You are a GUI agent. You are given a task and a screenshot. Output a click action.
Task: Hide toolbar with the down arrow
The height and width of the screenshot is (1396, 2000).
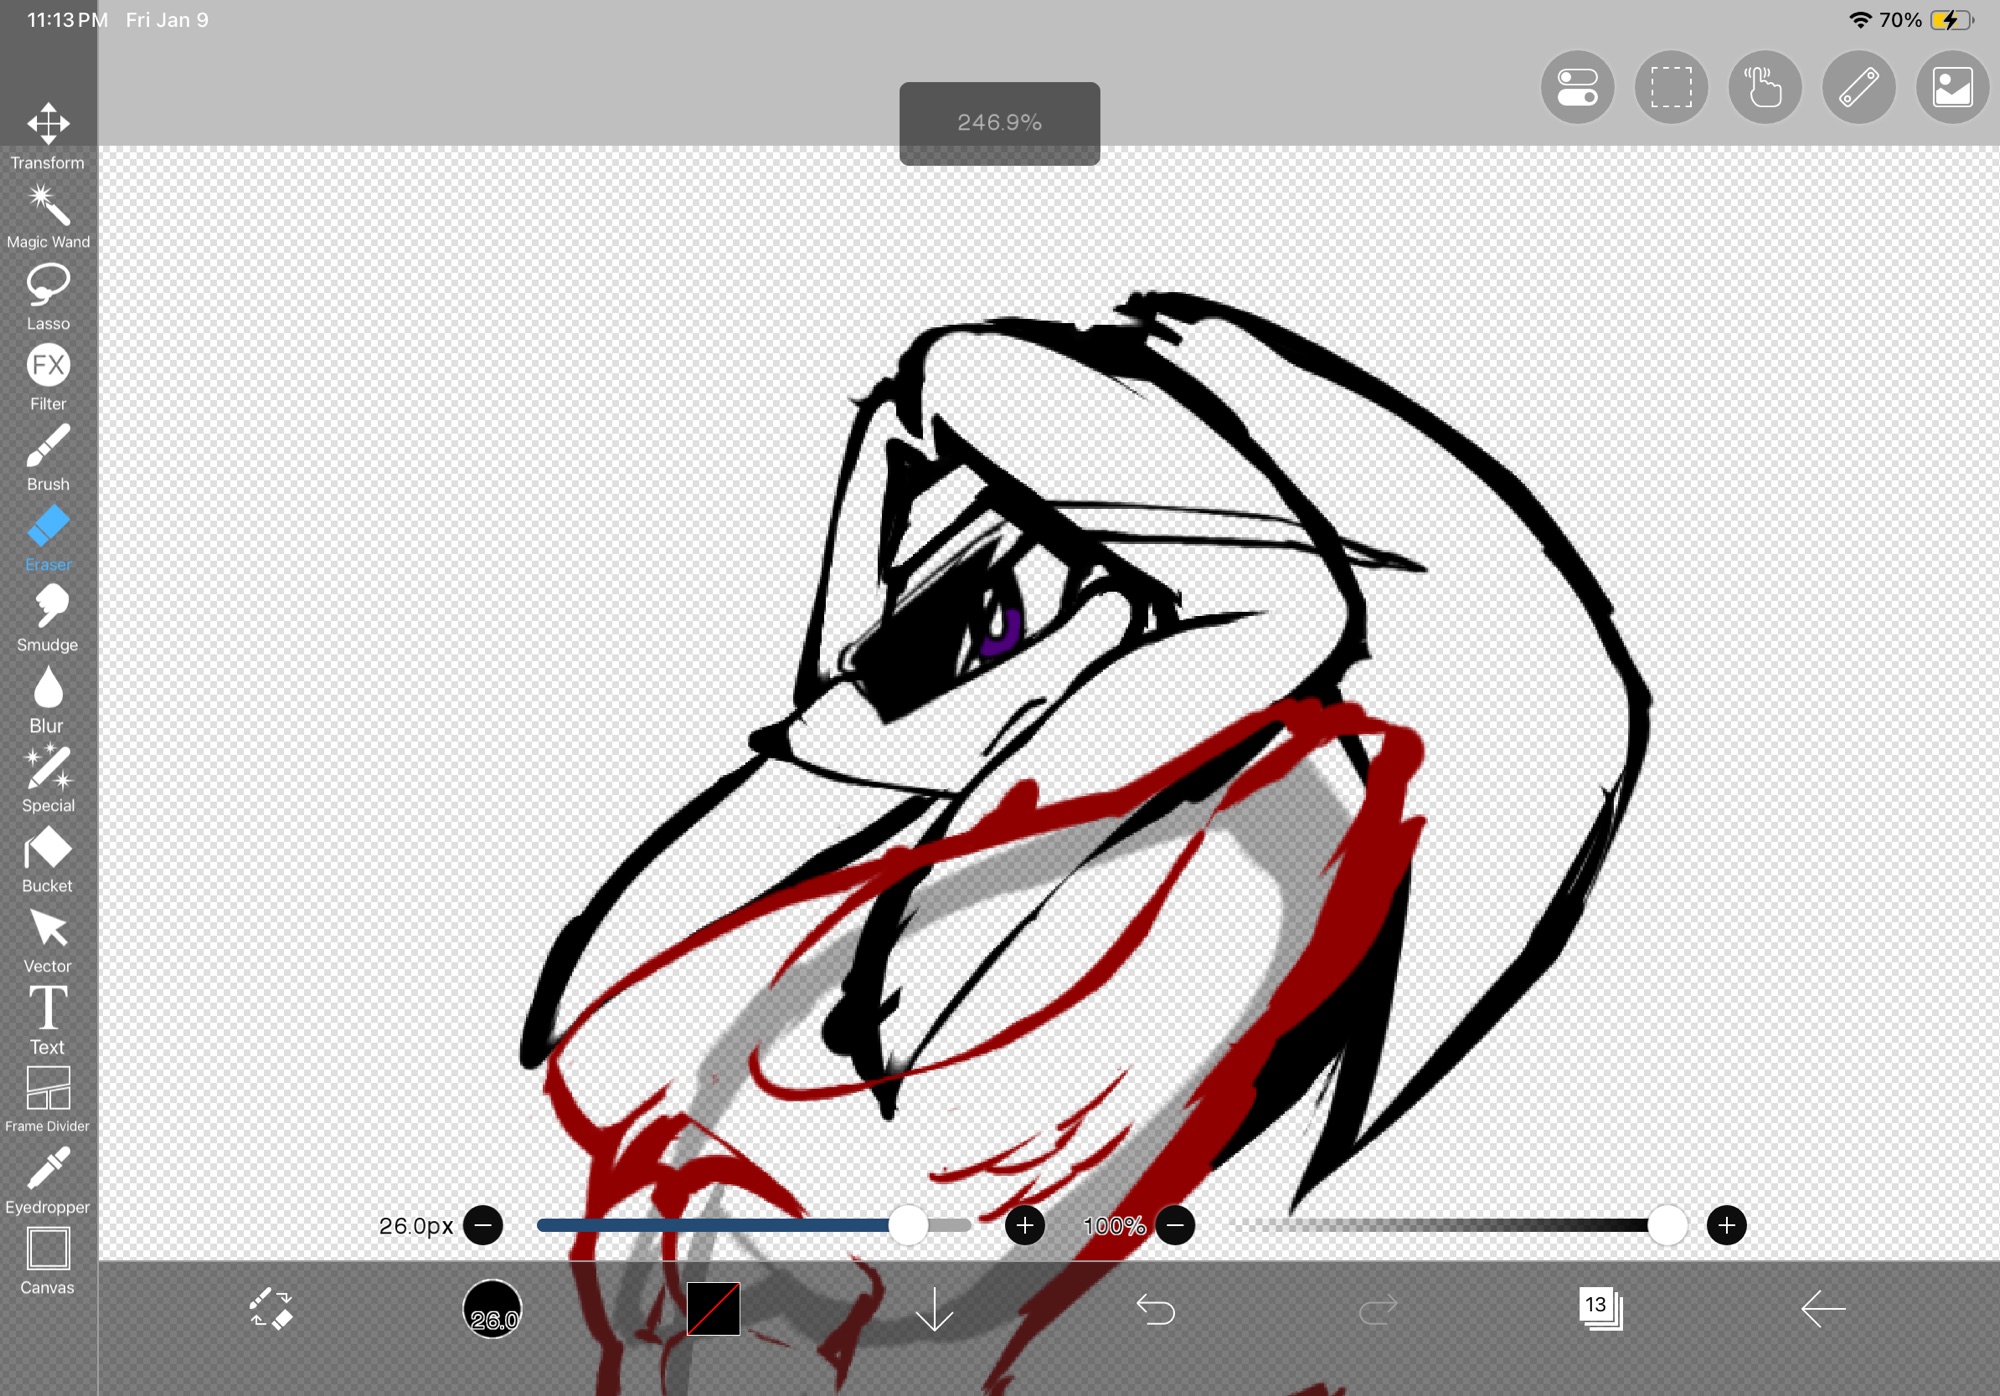934,1308
